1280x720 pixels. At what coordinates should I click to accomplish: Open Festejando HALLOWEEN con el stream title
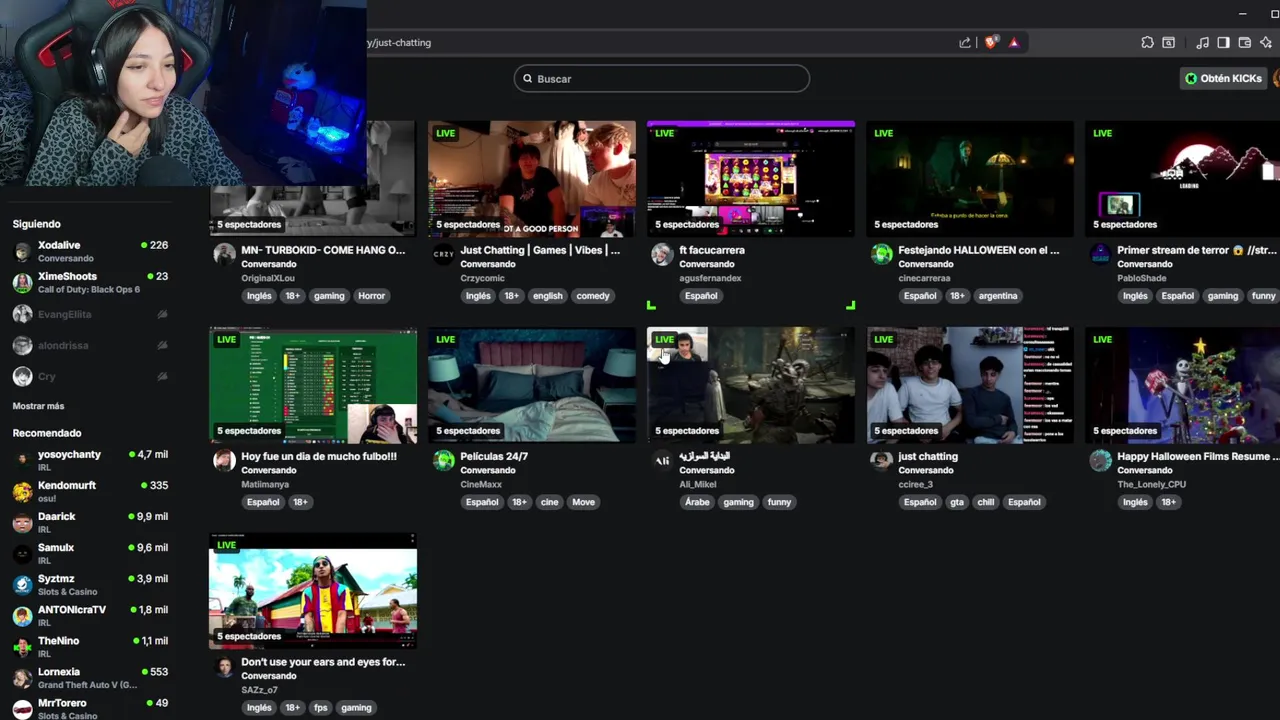click(978, 250)
